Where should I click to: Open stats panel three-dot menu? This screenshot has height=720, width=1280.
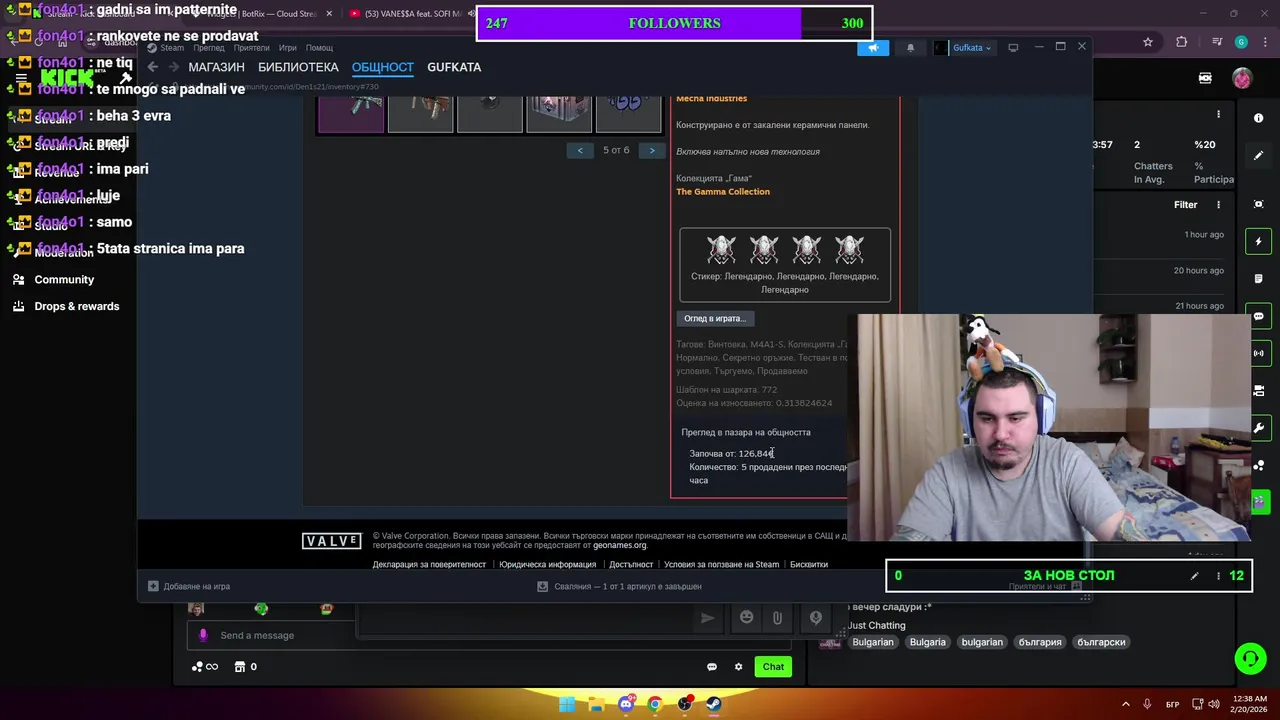pyautogui.click(x=1218, y=115)
